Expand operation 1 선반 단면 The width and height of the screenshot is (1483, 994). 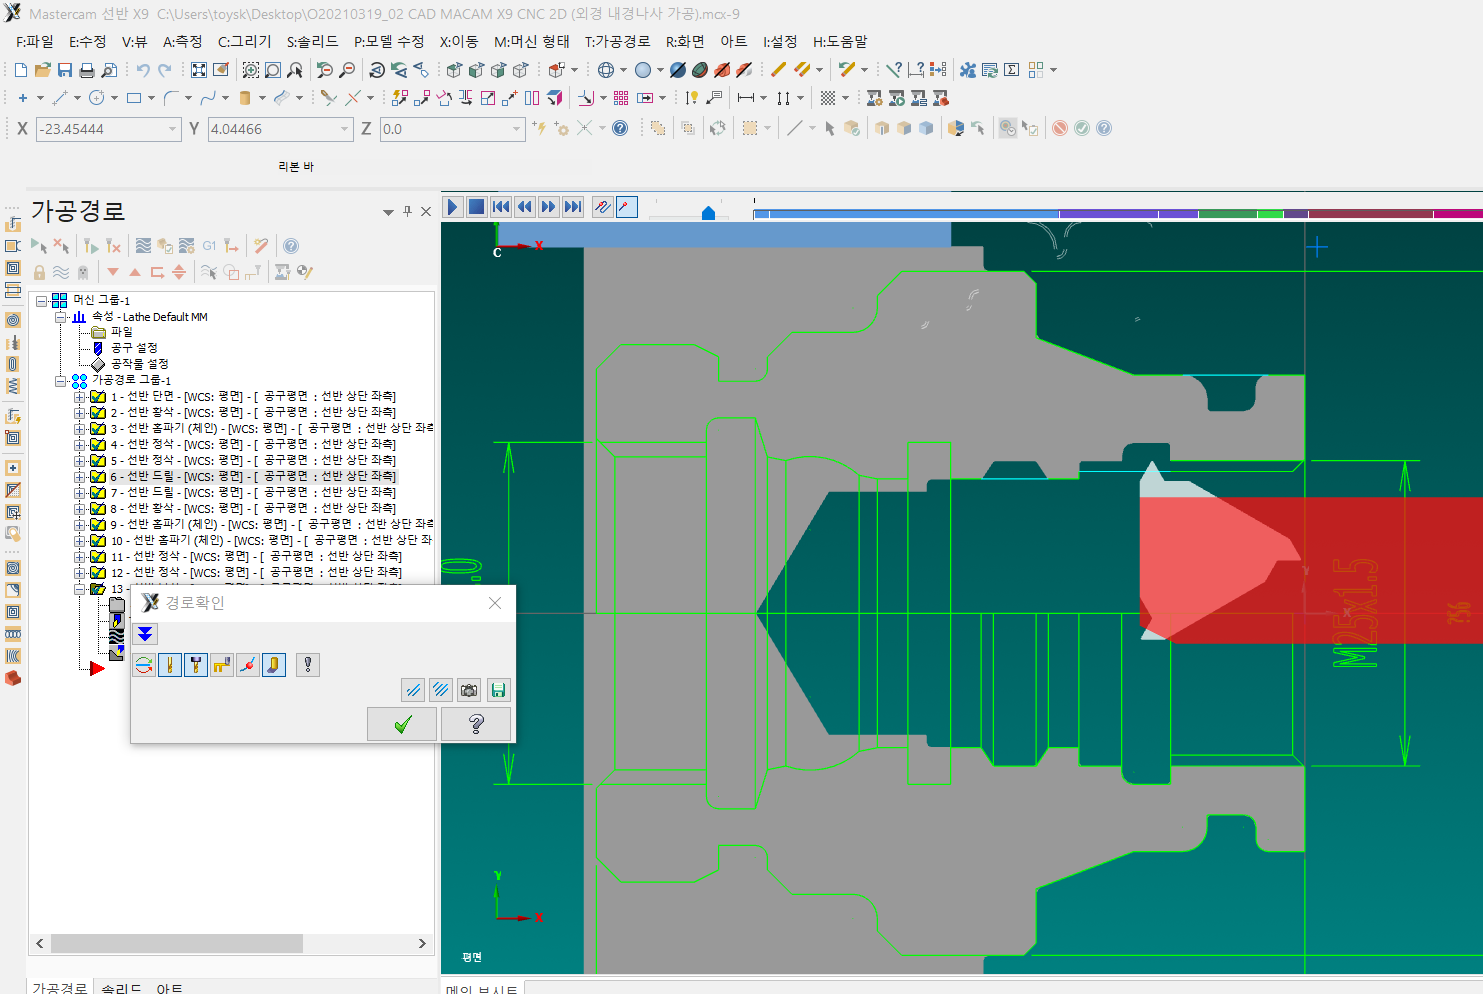79,397
